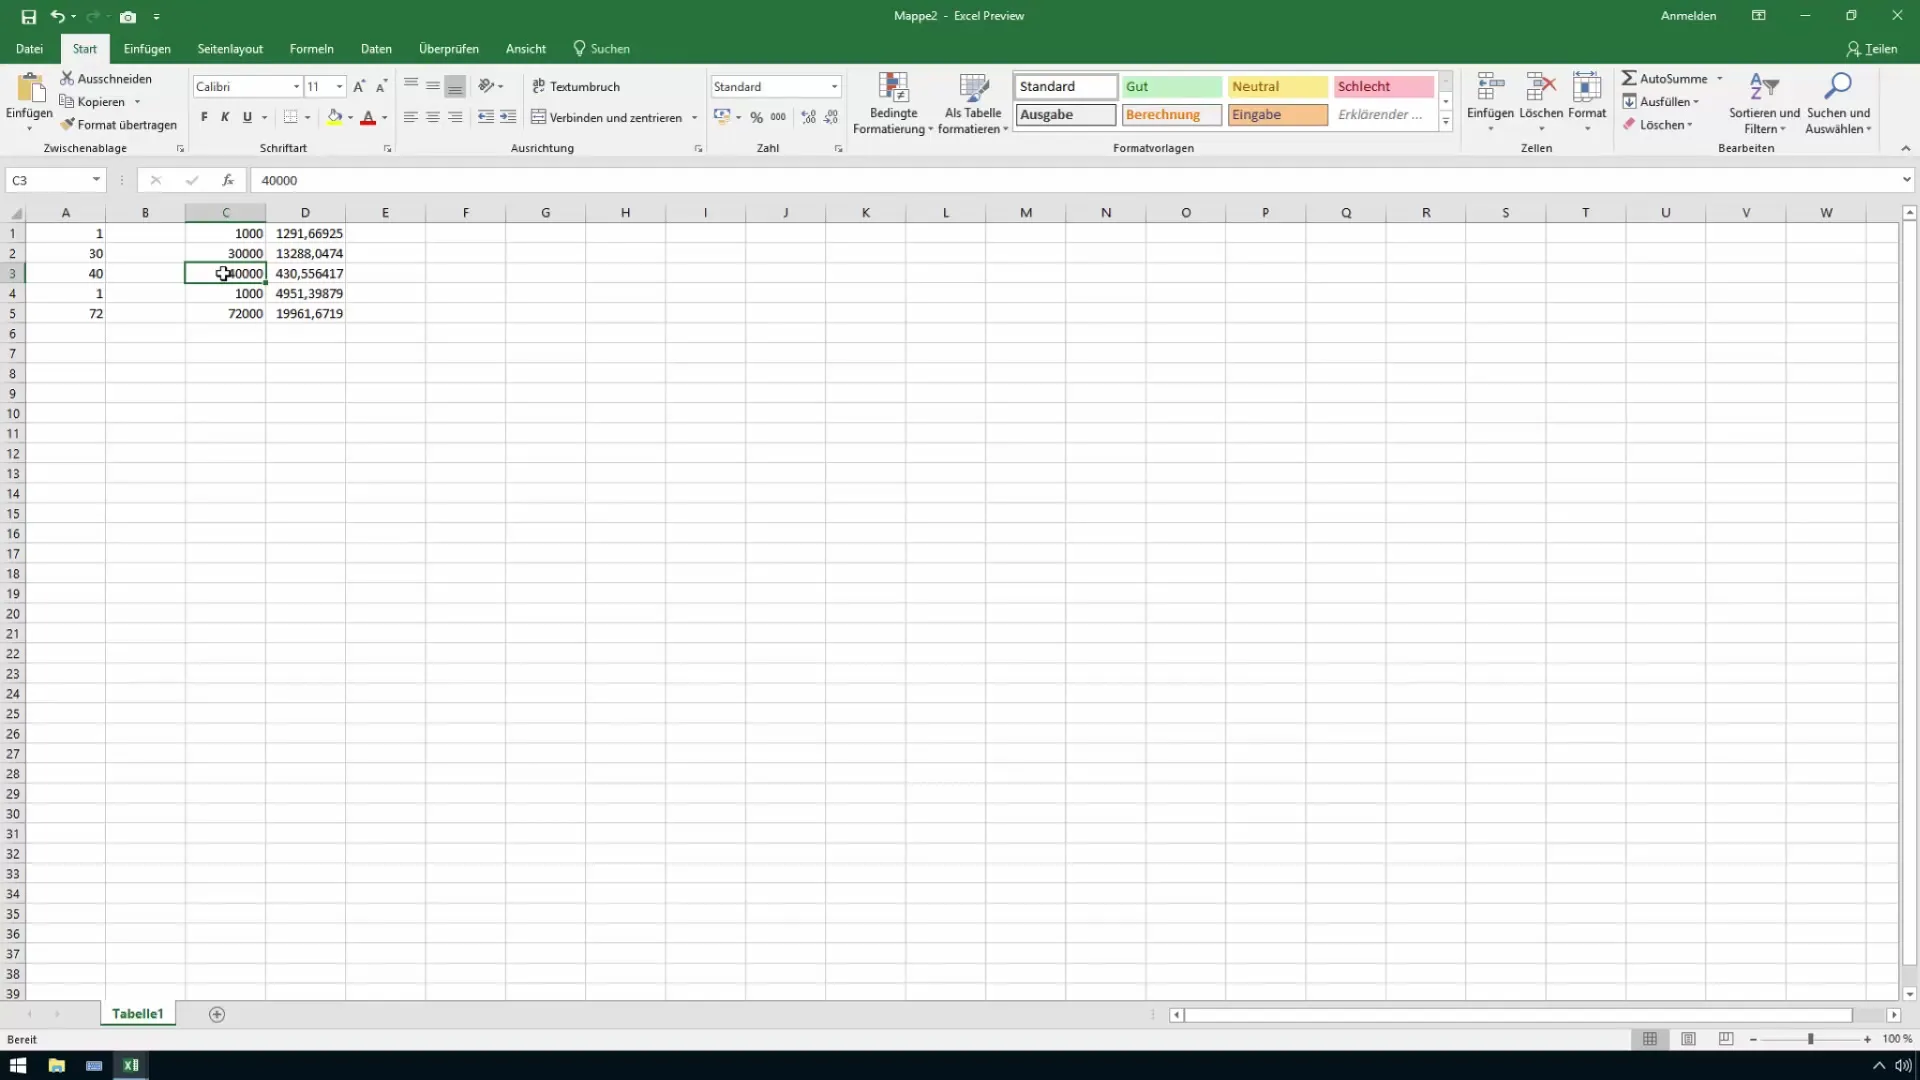The width and height of the screenshot is (1920, 1080).
Task: Switch to the Formeln tab
Action: pyautogui.click(x=311, y=48)
